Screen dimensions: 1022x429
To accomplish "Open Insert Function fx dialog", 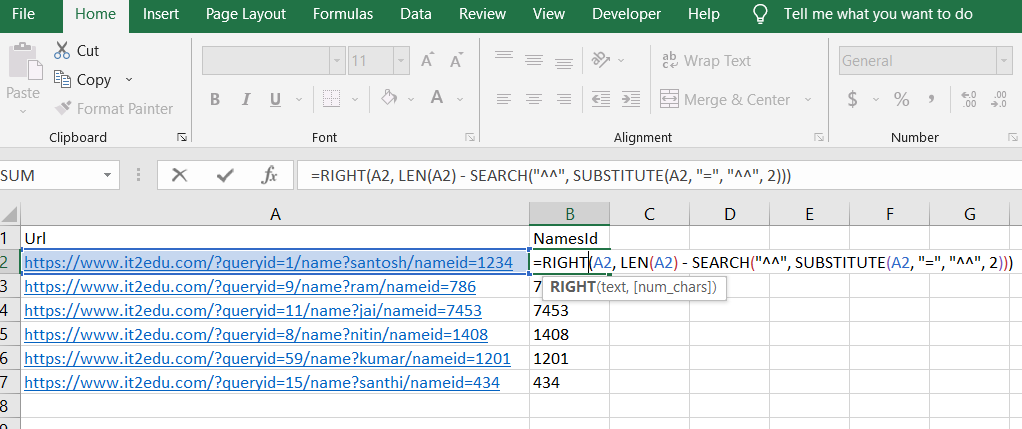I will 269,175.
